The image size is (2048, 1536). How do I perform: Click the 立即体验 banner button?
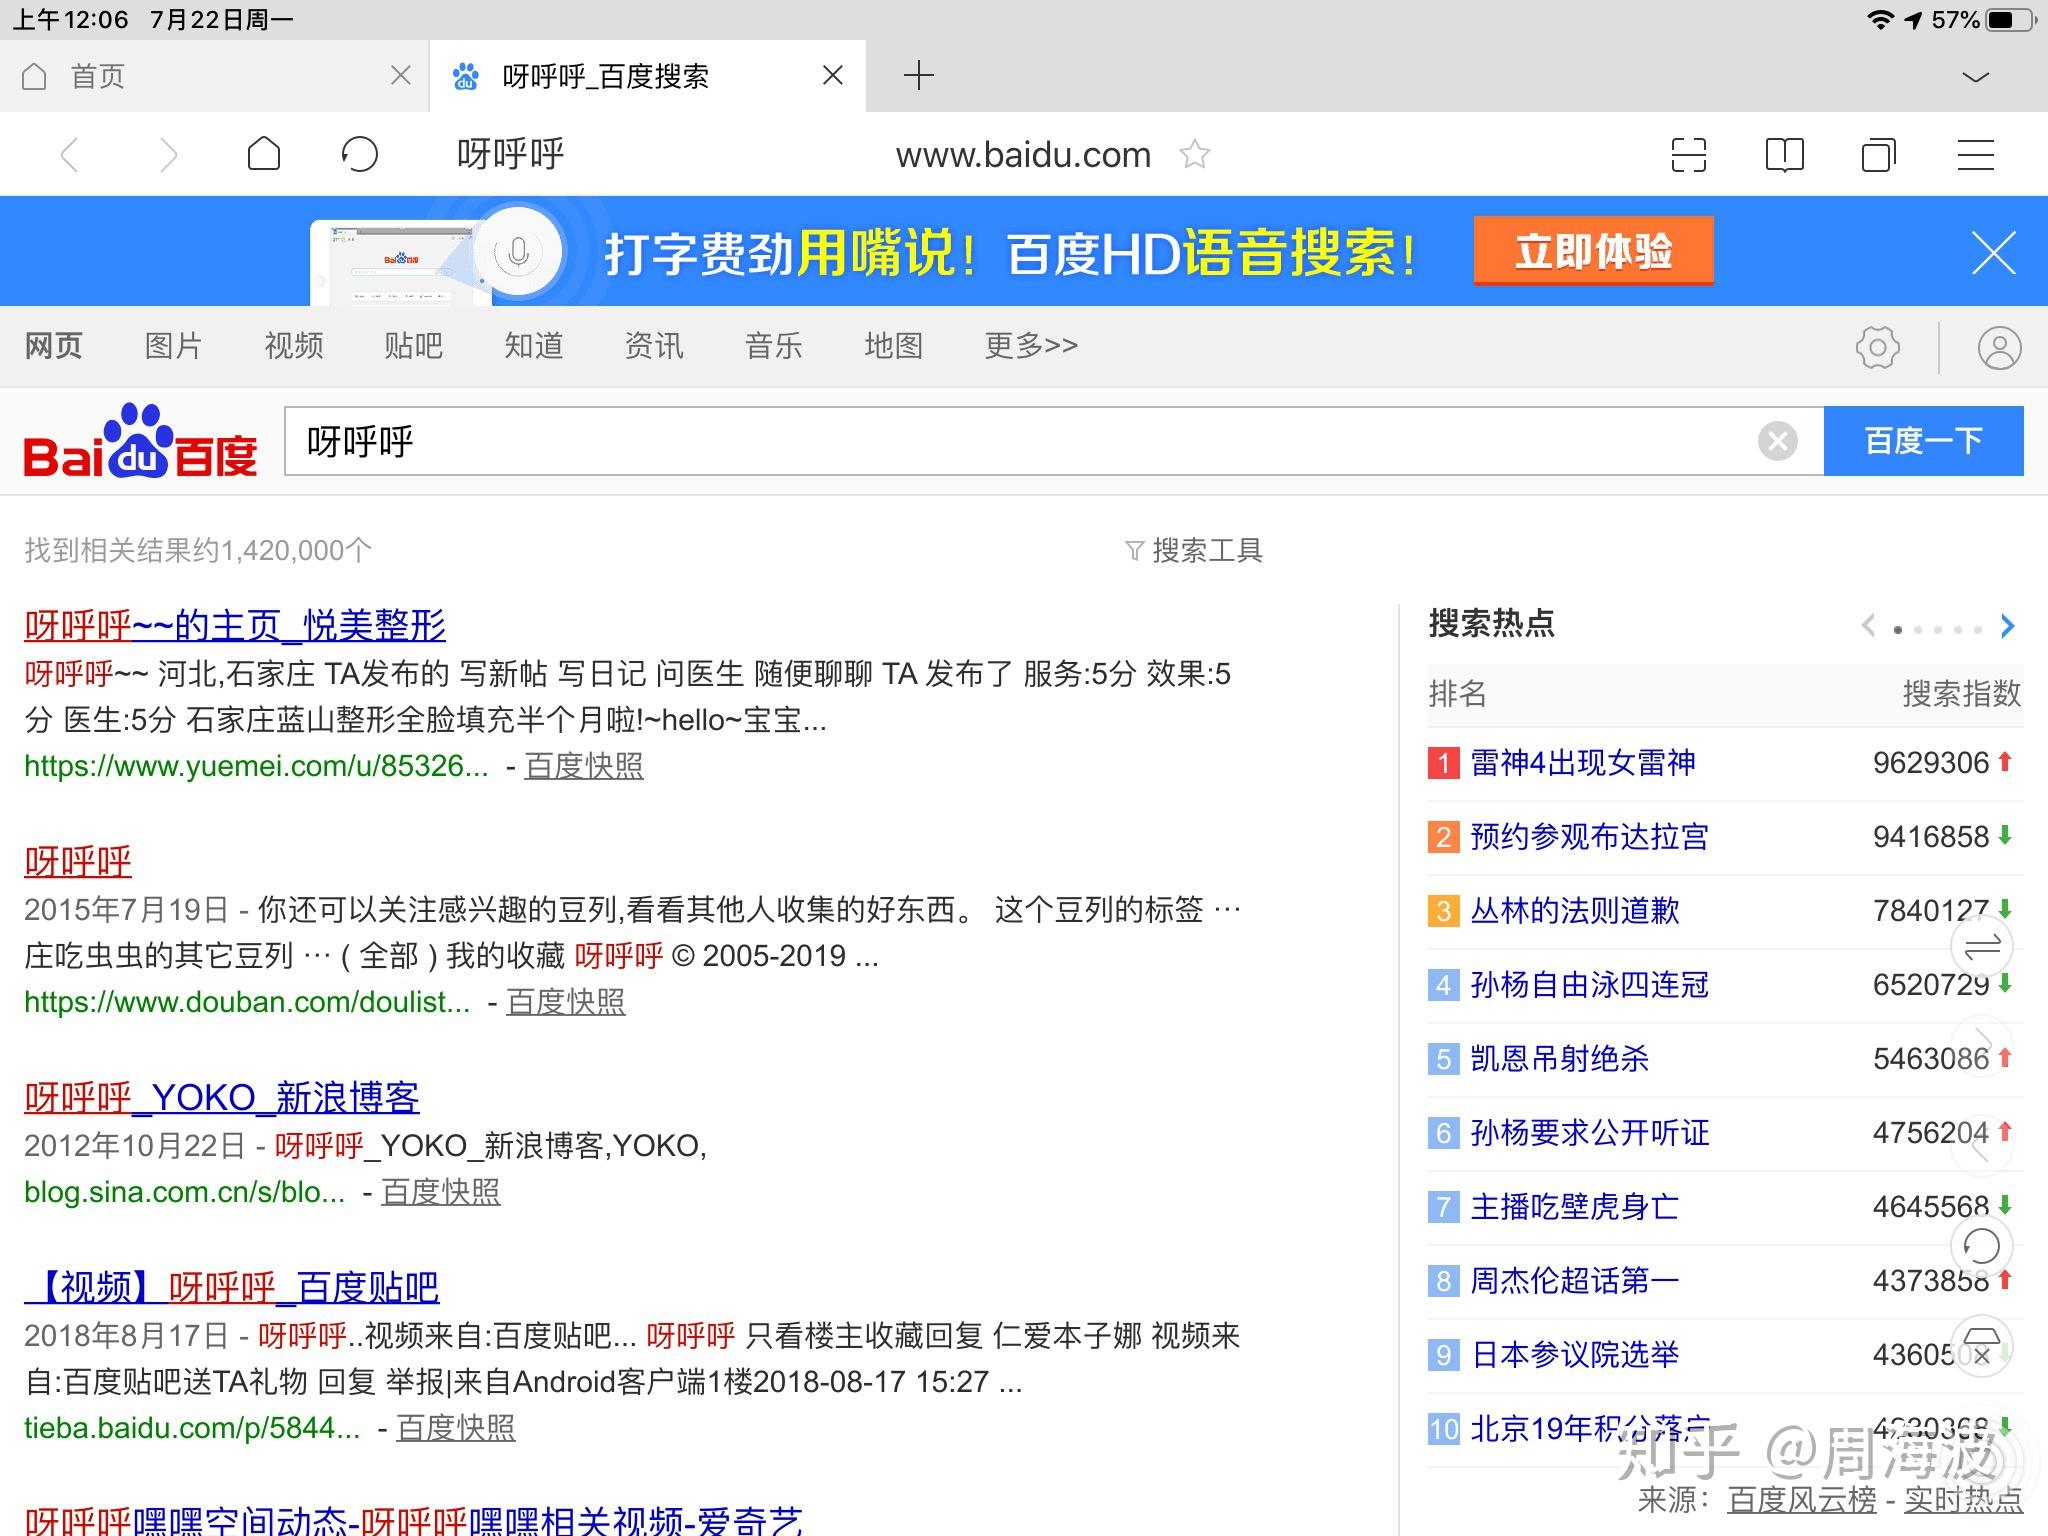[x=1593, y=251]
